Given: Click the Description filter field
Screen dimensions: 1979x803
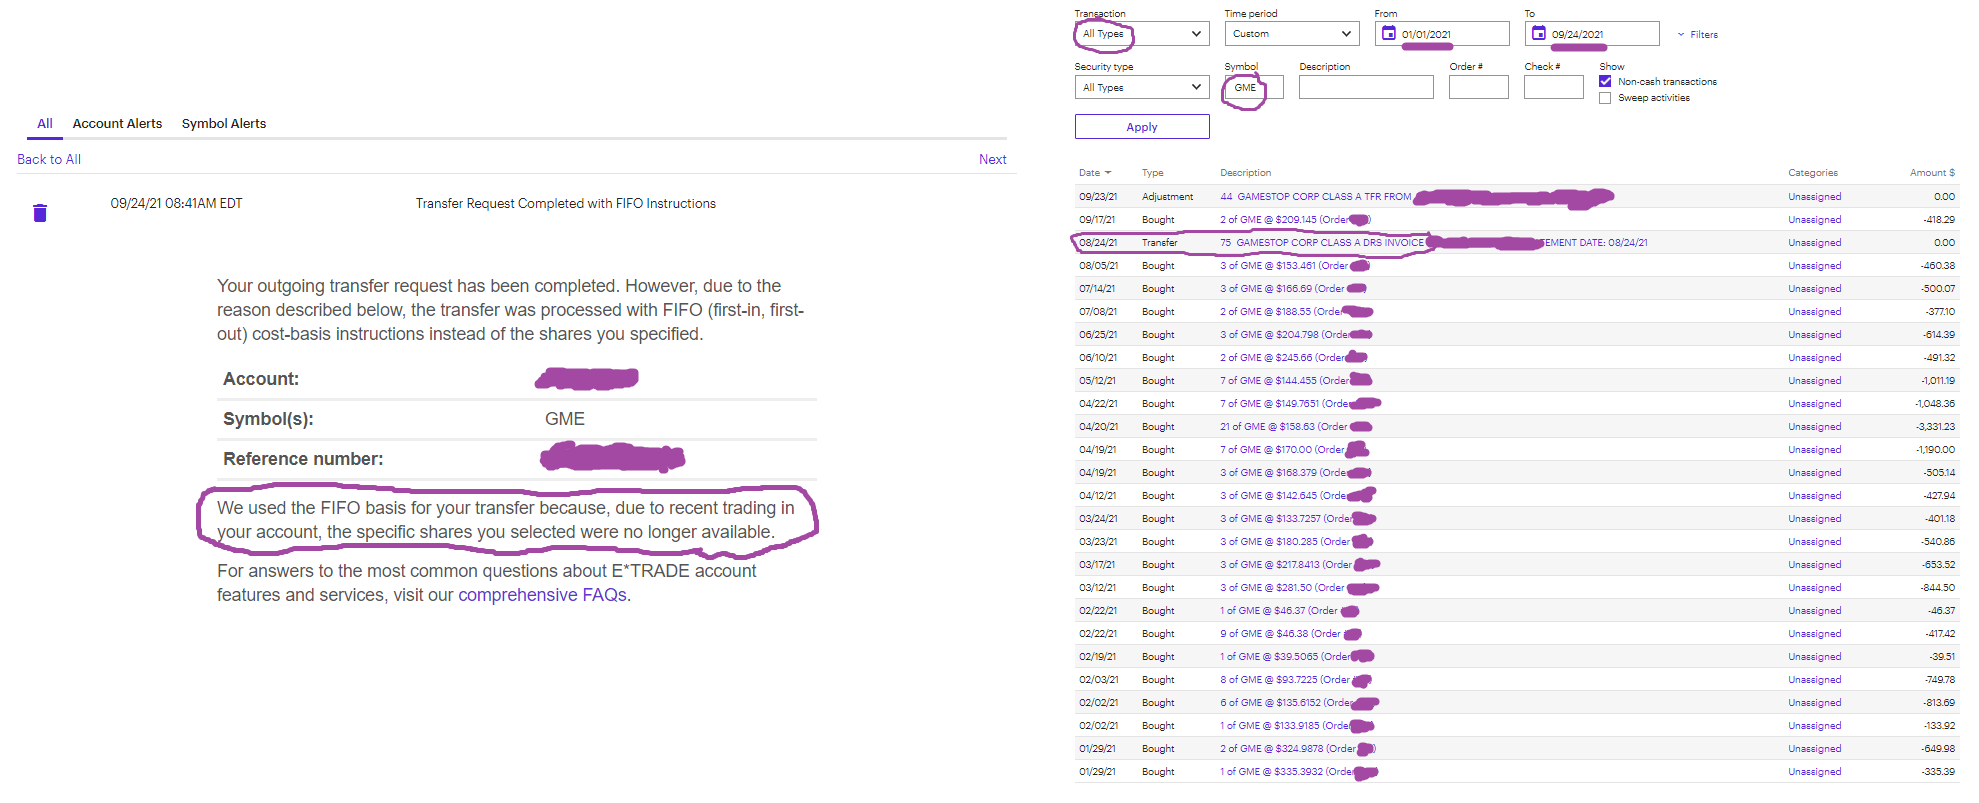Looking at the screenshot, I should click(1366, 87).
